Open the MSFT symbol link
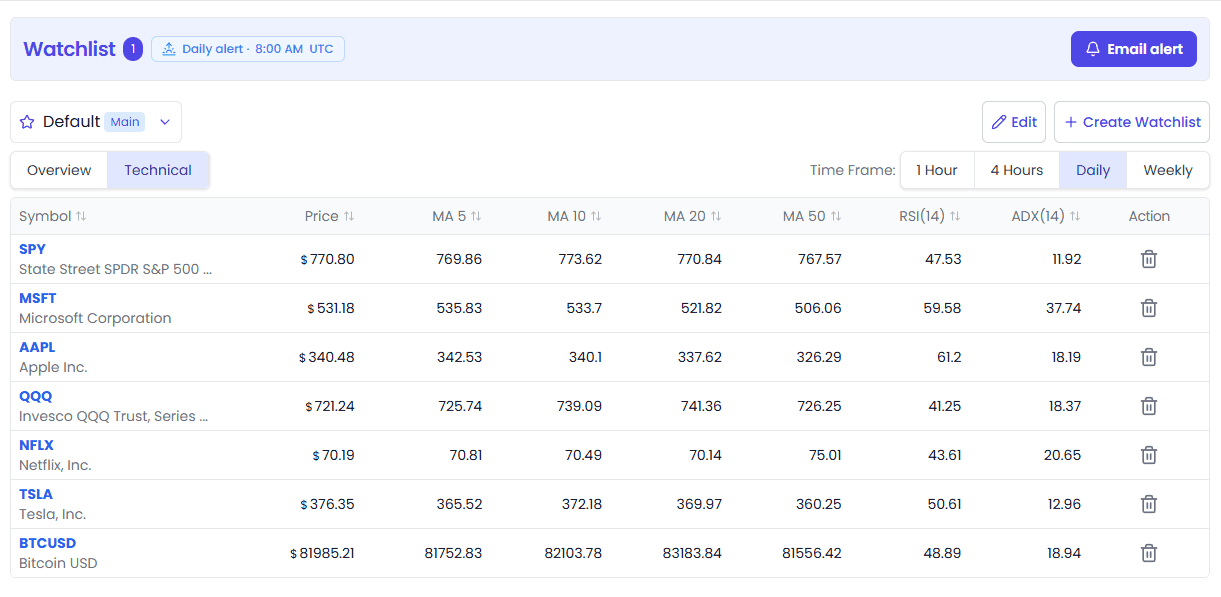Image resolution: width=1221 pixels, height=597 pixels. click(x=38, y=298)
